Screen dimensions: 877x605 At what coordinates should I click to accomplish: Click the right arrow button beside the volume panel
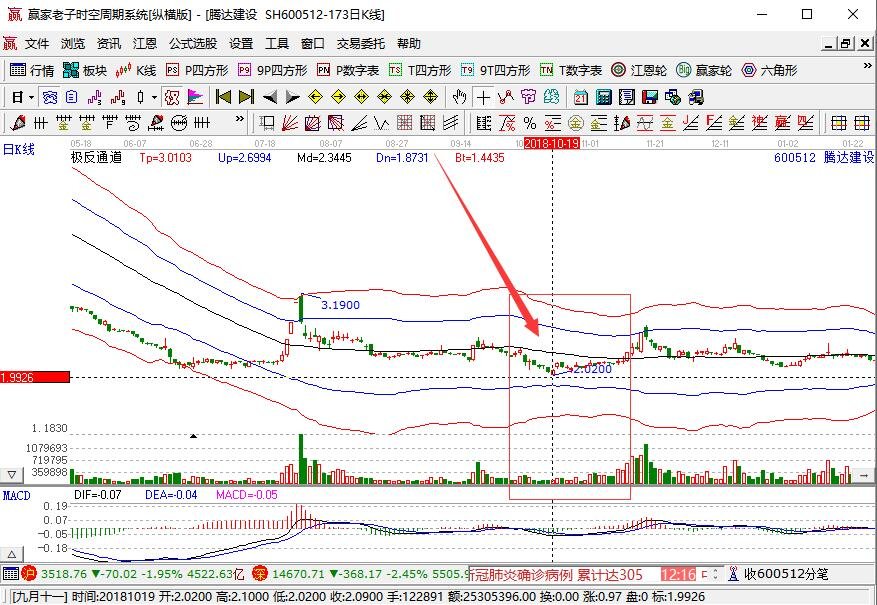coord(864,475)
